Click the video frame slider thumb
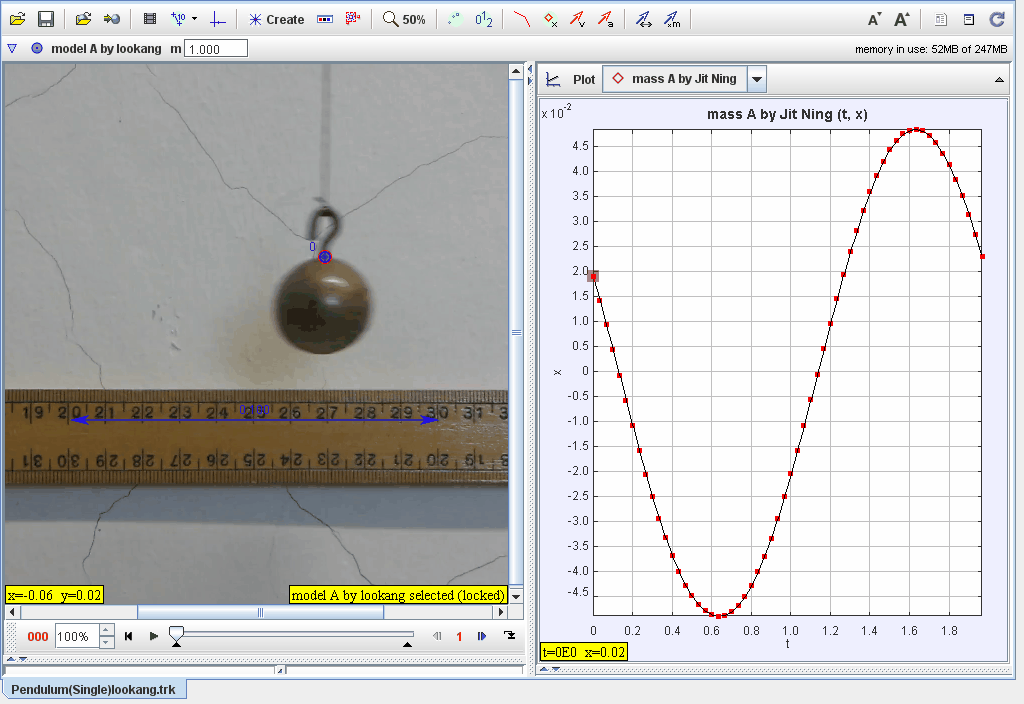 coord(176,633)
